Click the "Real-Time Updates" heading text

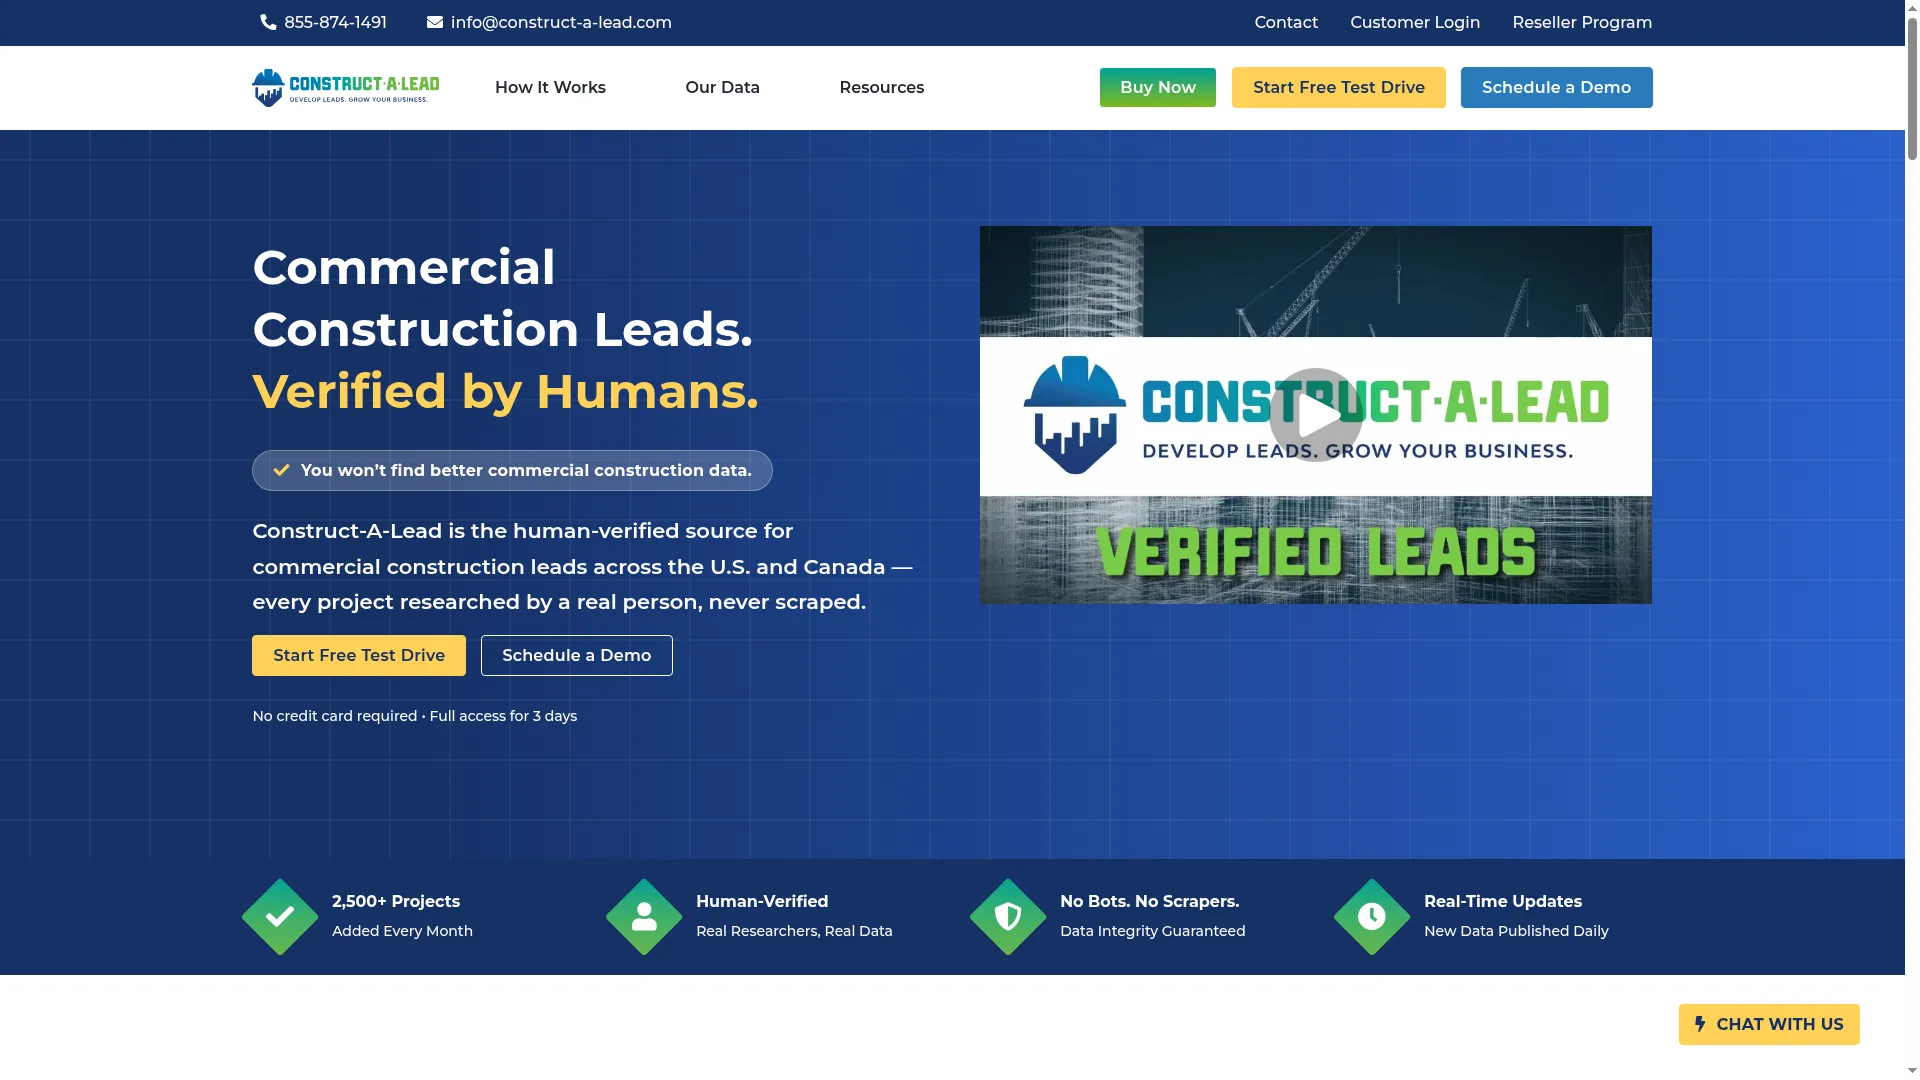click(x=1503, y=901)
